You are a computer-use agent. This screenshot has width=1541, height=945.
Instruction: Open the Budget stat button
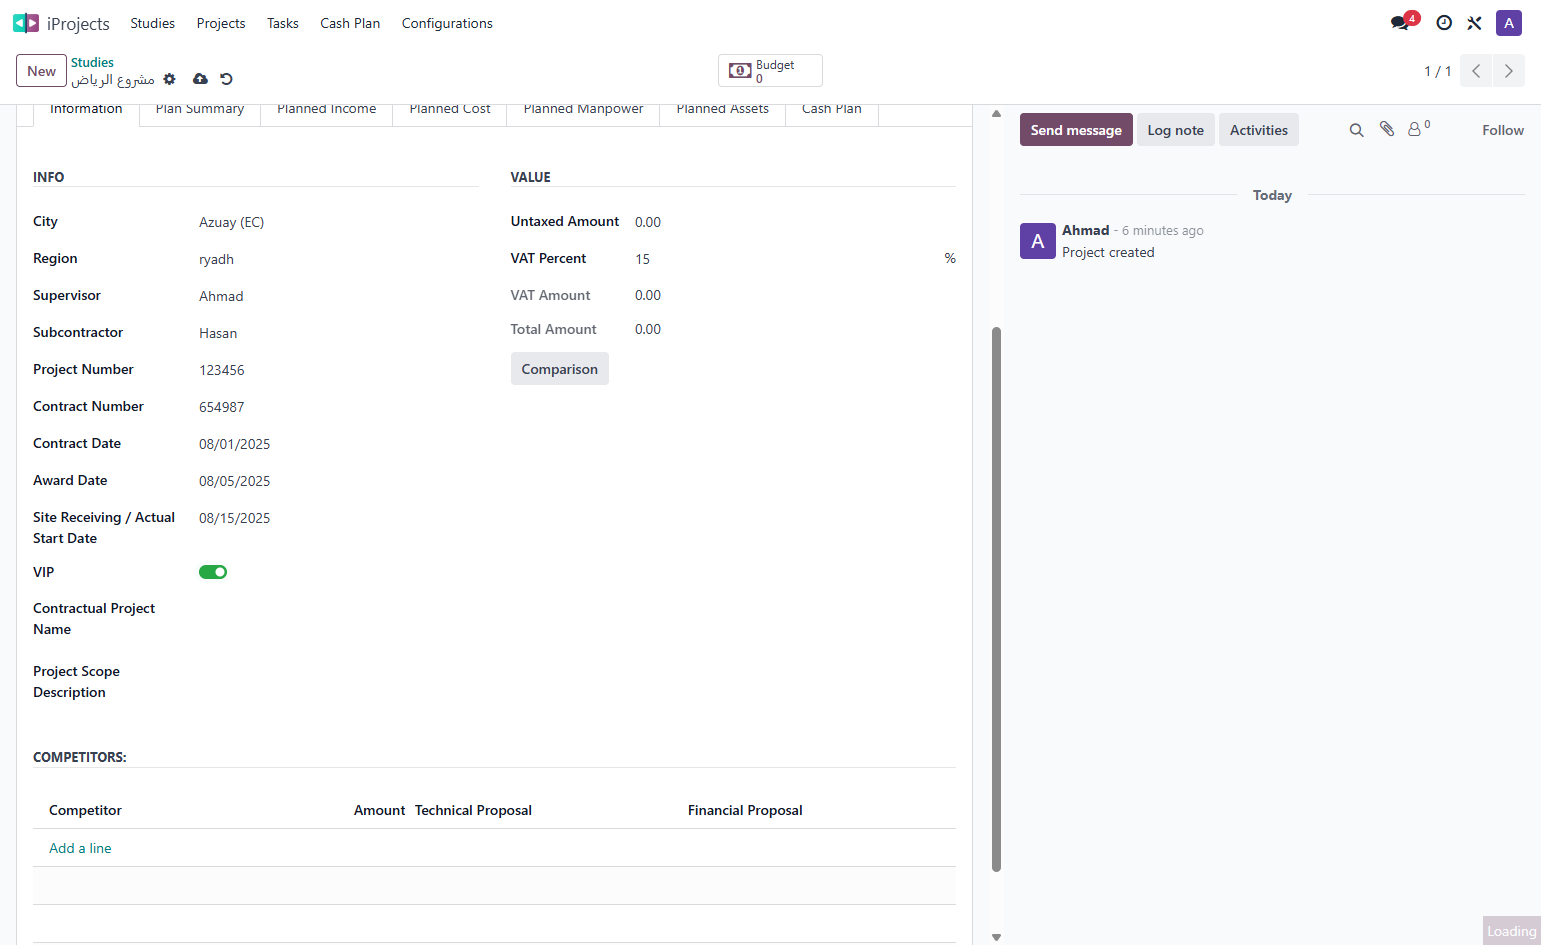[x=770, y=71]
